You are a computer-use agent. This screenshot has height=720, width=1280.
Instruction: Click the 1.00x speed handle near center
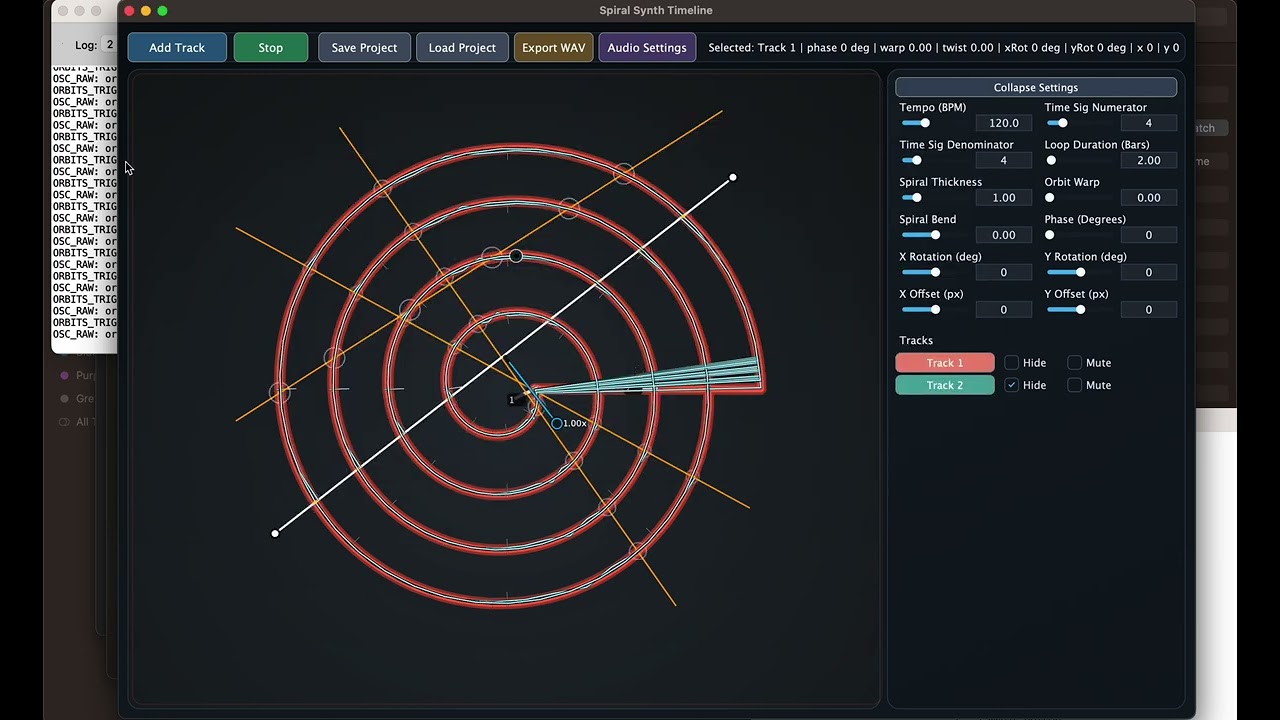[x=557, y=424]
